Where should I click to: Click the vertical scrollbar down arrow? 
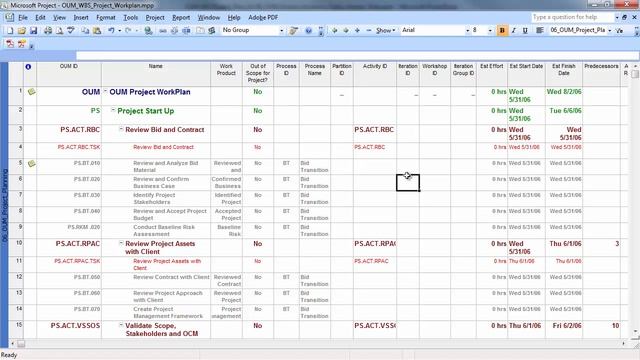[635, 331]
